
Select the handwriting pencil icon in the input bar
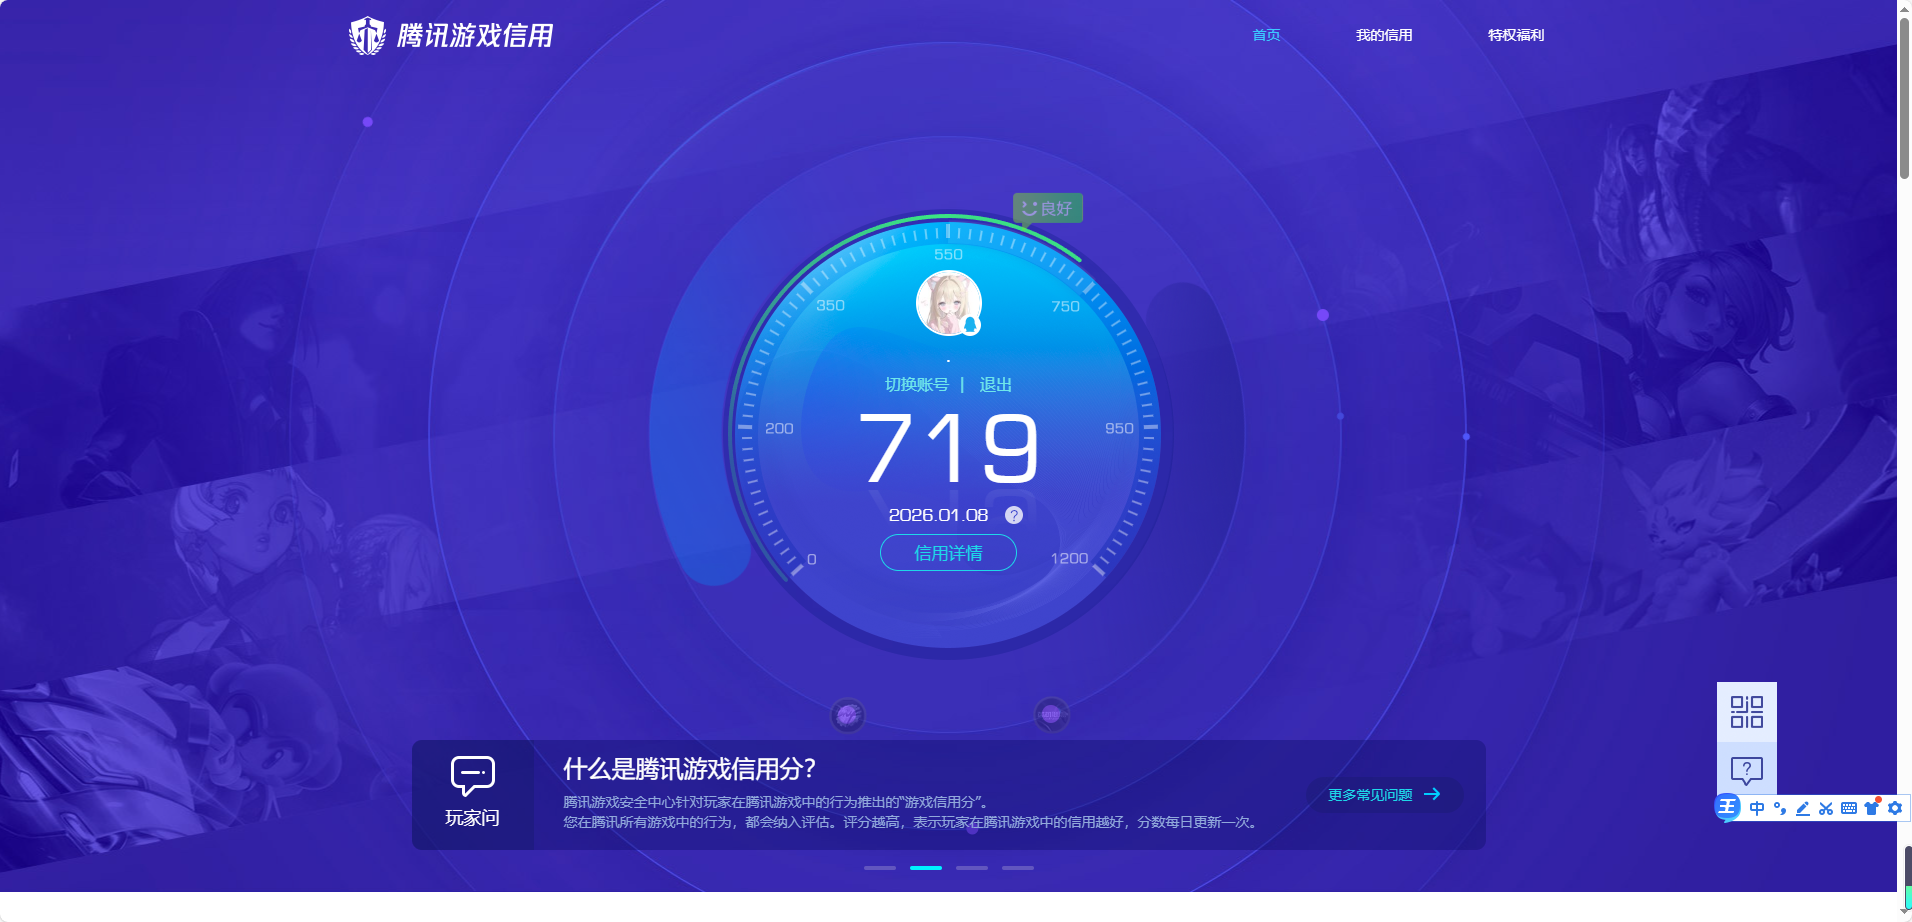1800,808
